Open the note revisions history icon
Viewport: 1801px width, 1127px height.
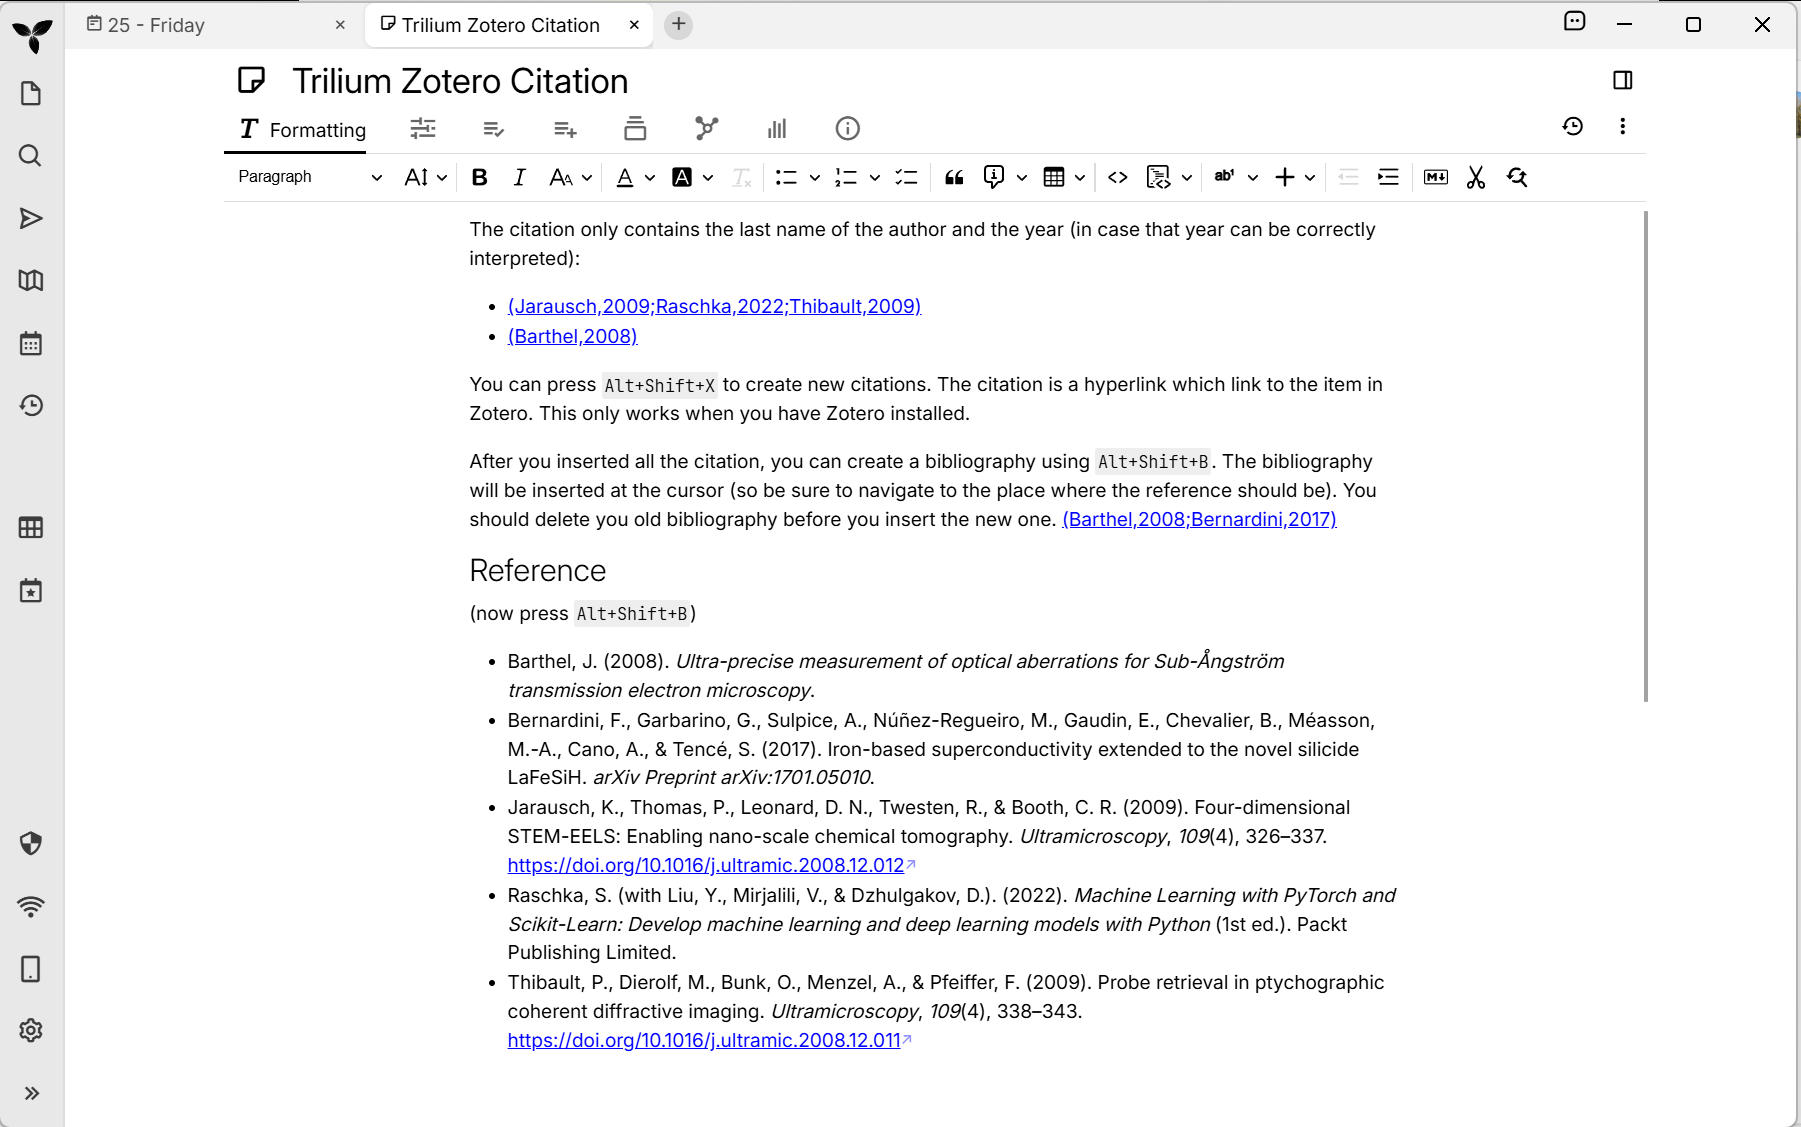point(1572,126)
